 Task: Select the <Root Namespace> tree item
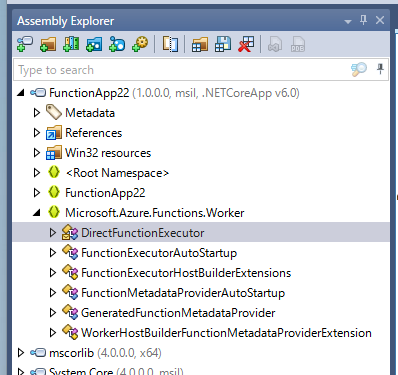[x=117, y=173]
